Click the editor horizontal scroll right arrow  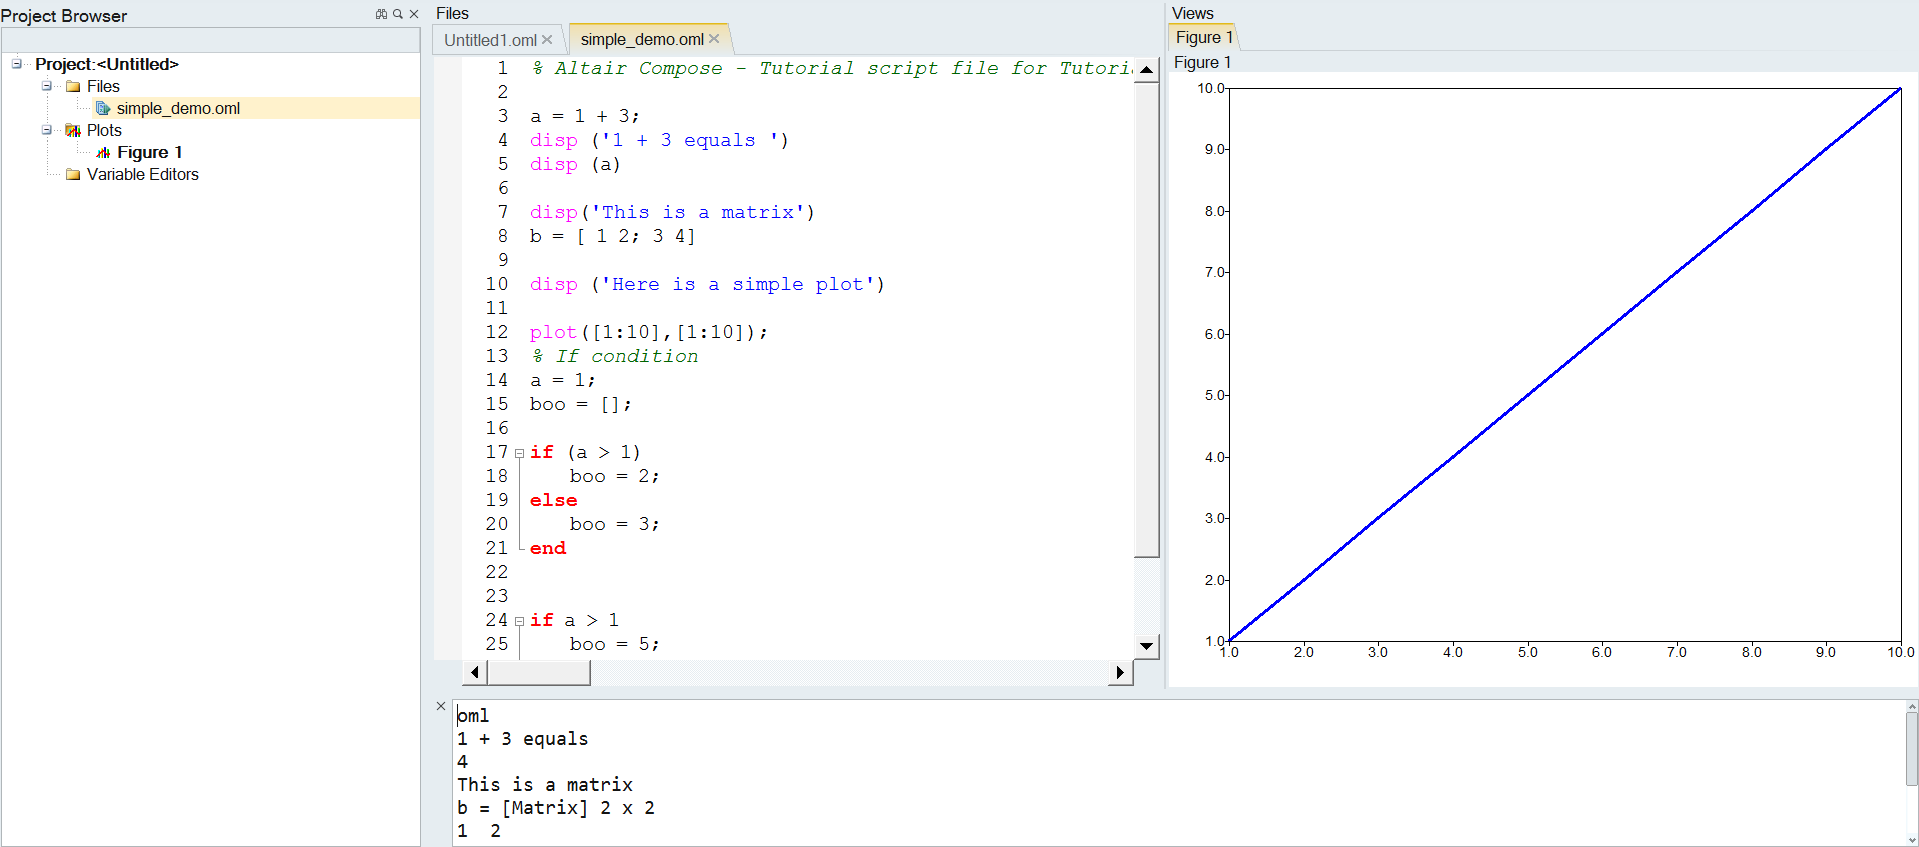click(1120, 673)
